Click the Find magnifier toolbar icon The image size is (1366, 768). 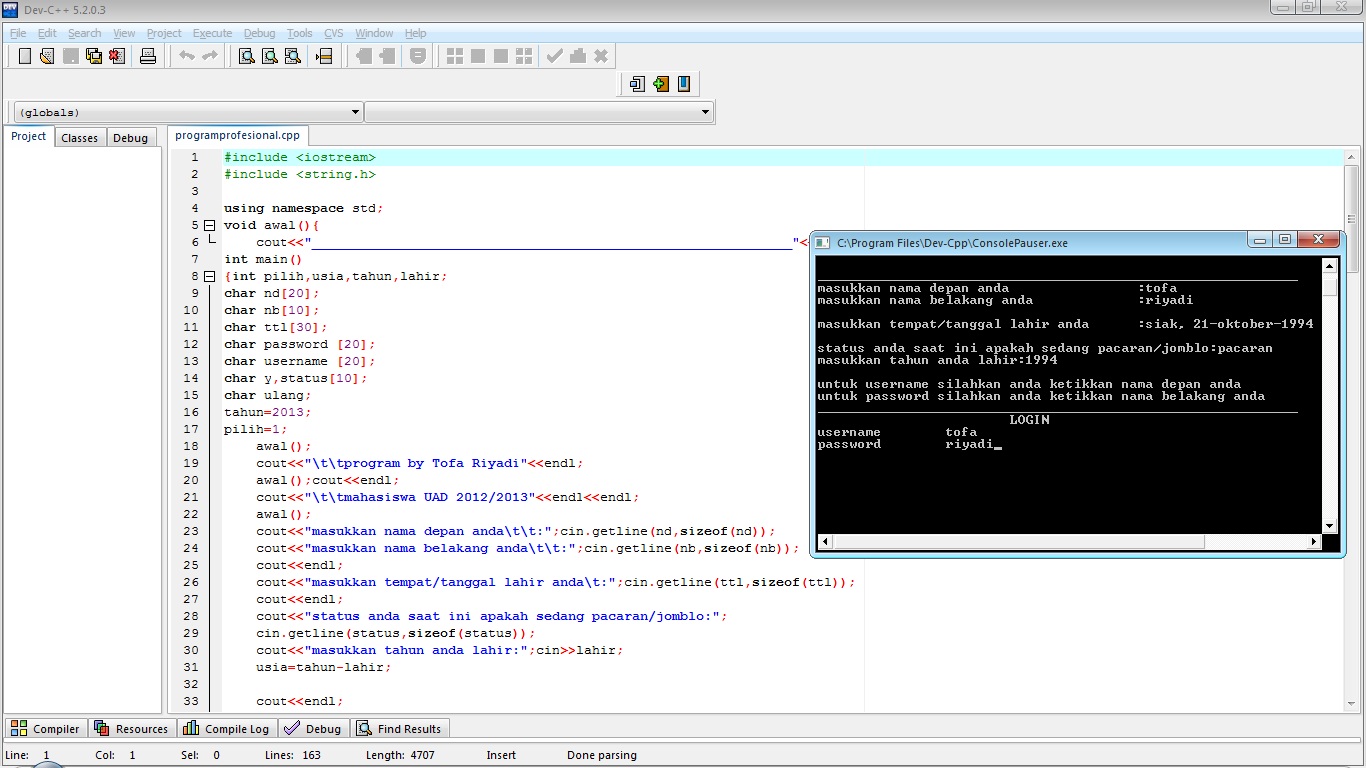pos(246,56)
